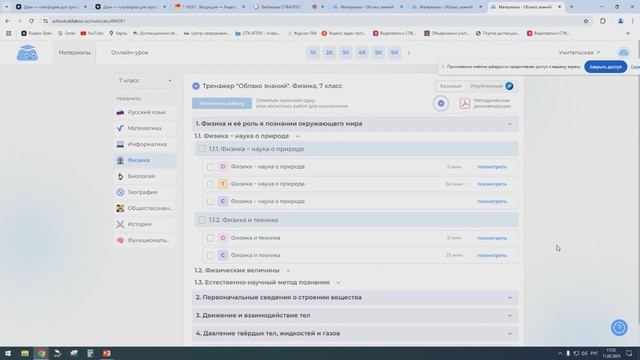Open the 7 класс grade dropdown
Screen dimensions: 640x360
tap(145, 81)
